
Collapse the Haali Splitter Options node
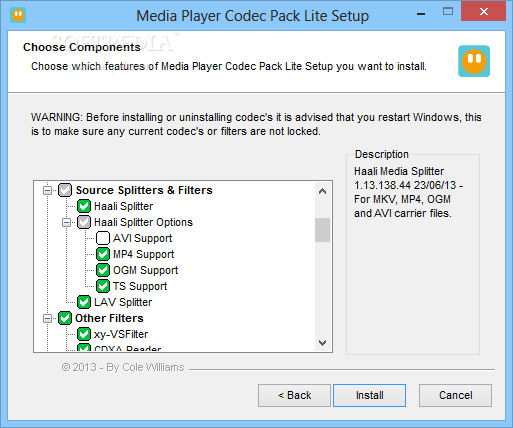pyautogui.click(x=67, y=223)
